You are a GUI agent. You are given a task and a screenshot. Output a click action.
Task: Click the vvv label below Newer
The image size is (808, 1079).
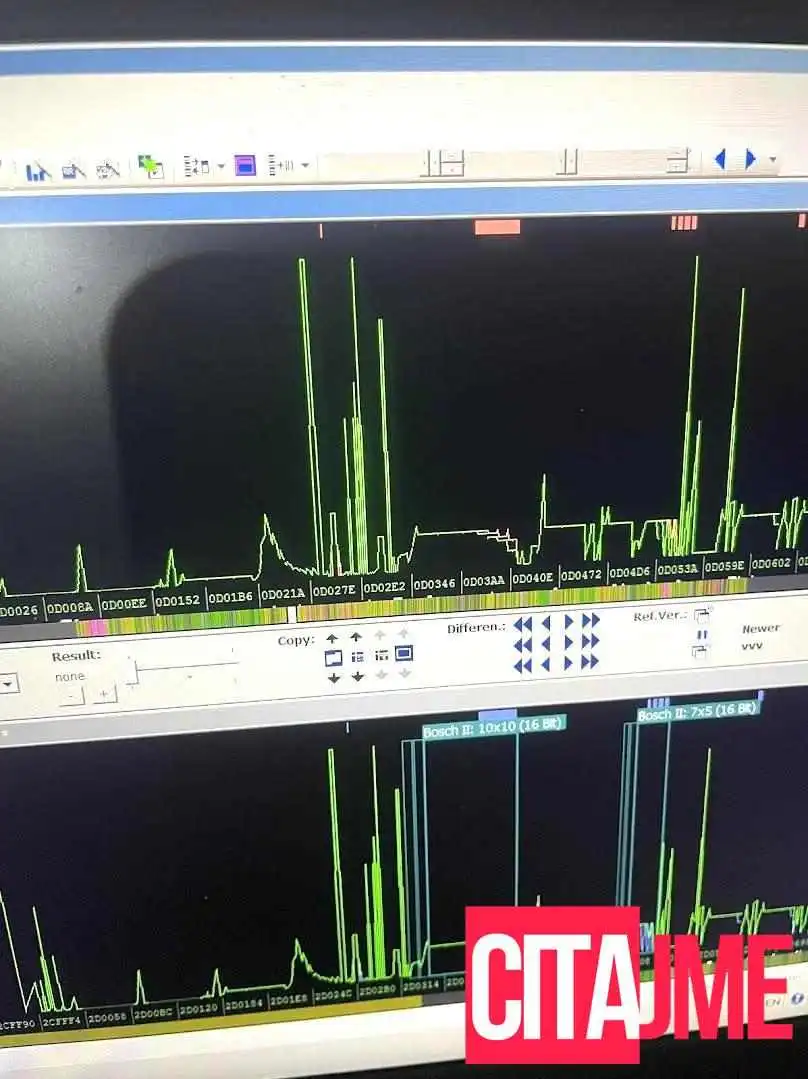click(x=752, y=645)
